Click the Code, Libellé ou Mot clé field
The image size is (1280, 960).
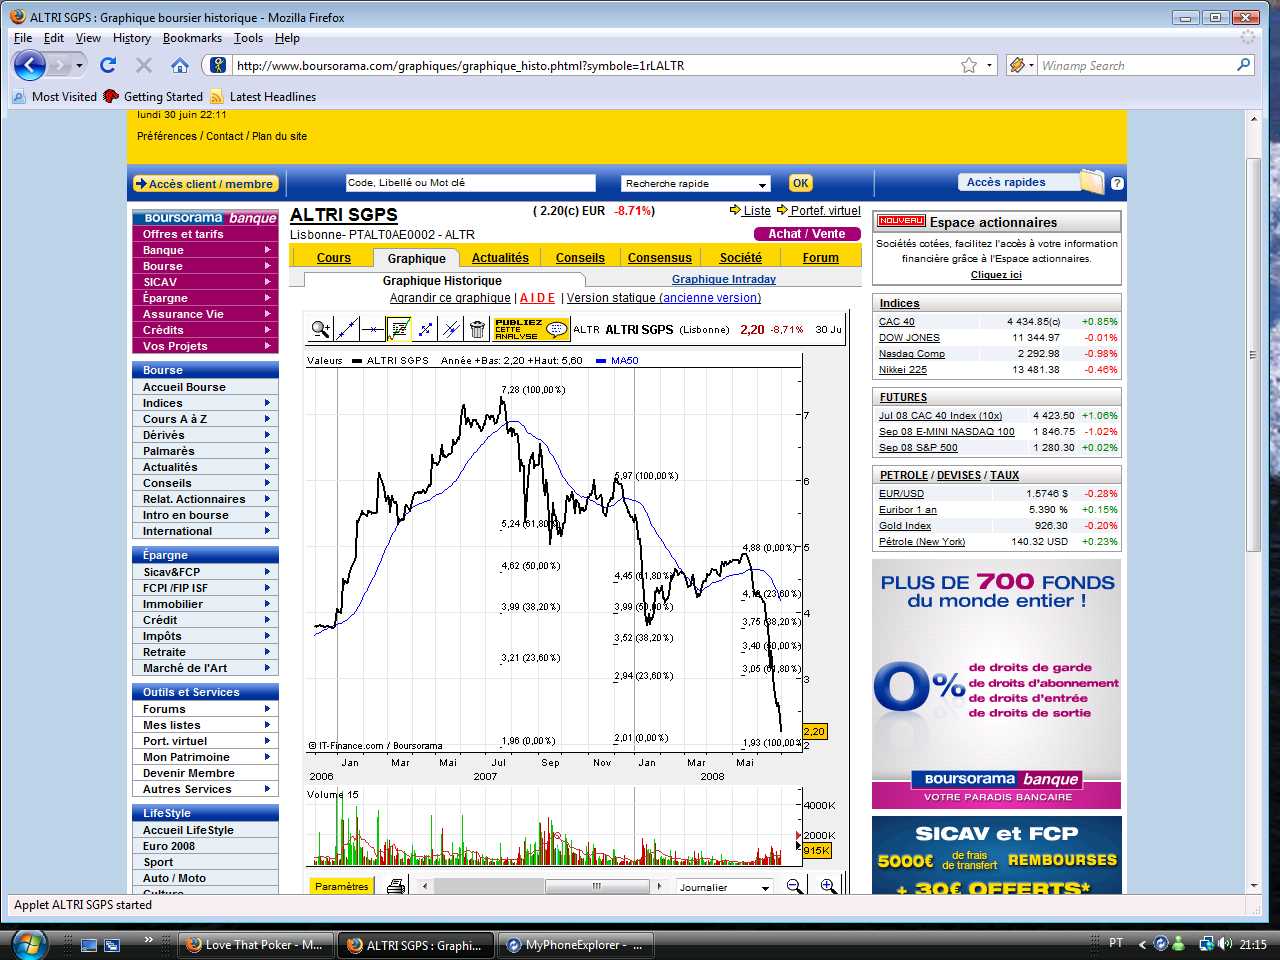(470, 183)
